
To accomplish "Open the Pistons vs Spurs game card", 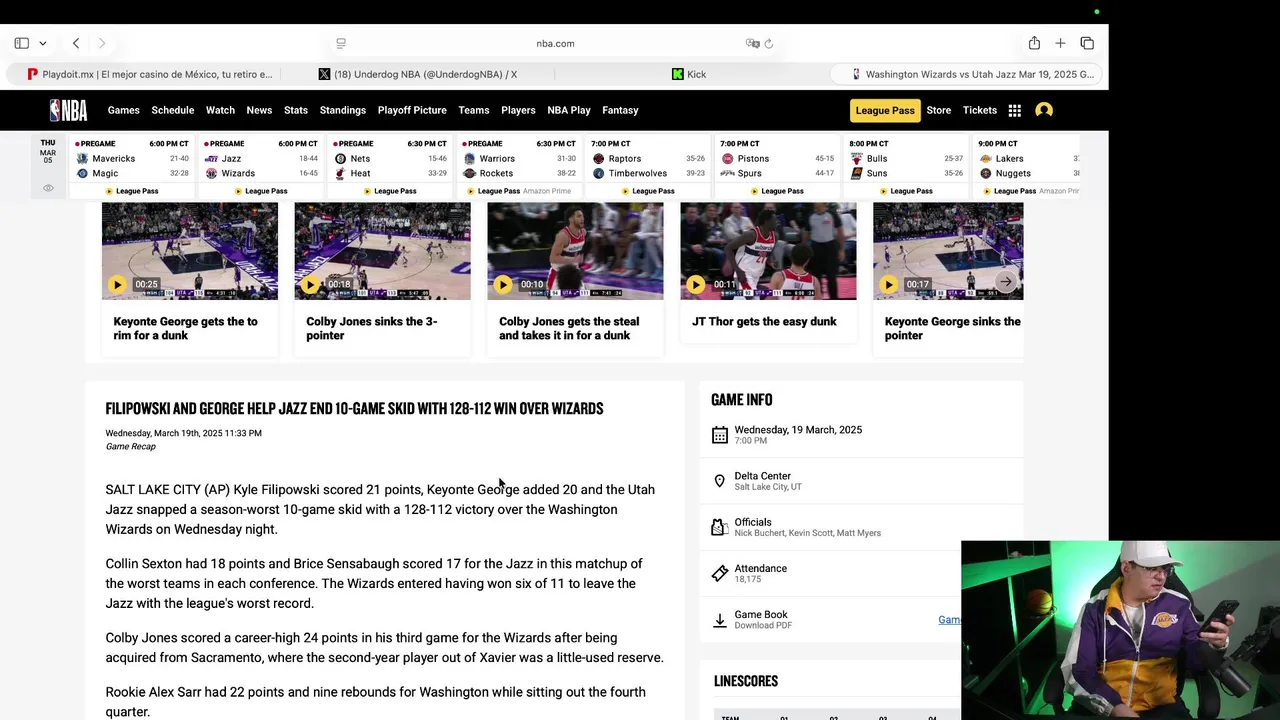I will tap(777, 166).
